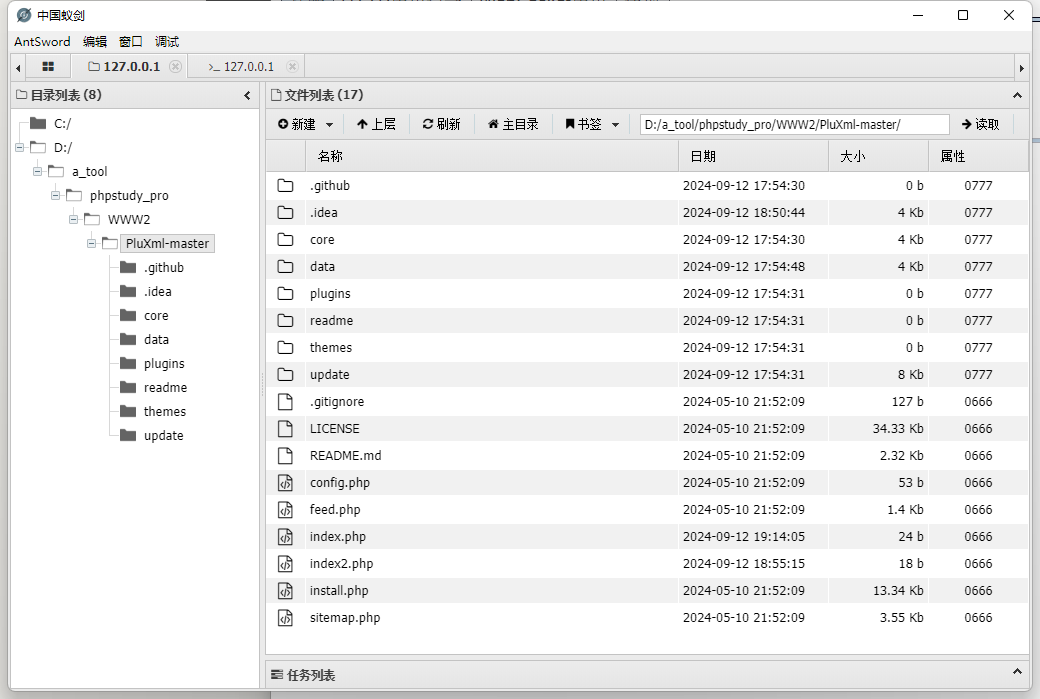This screenshot has width=1040, height=699.
Task: Click the sitemap.php code file icon
Action: click(285, 617)
